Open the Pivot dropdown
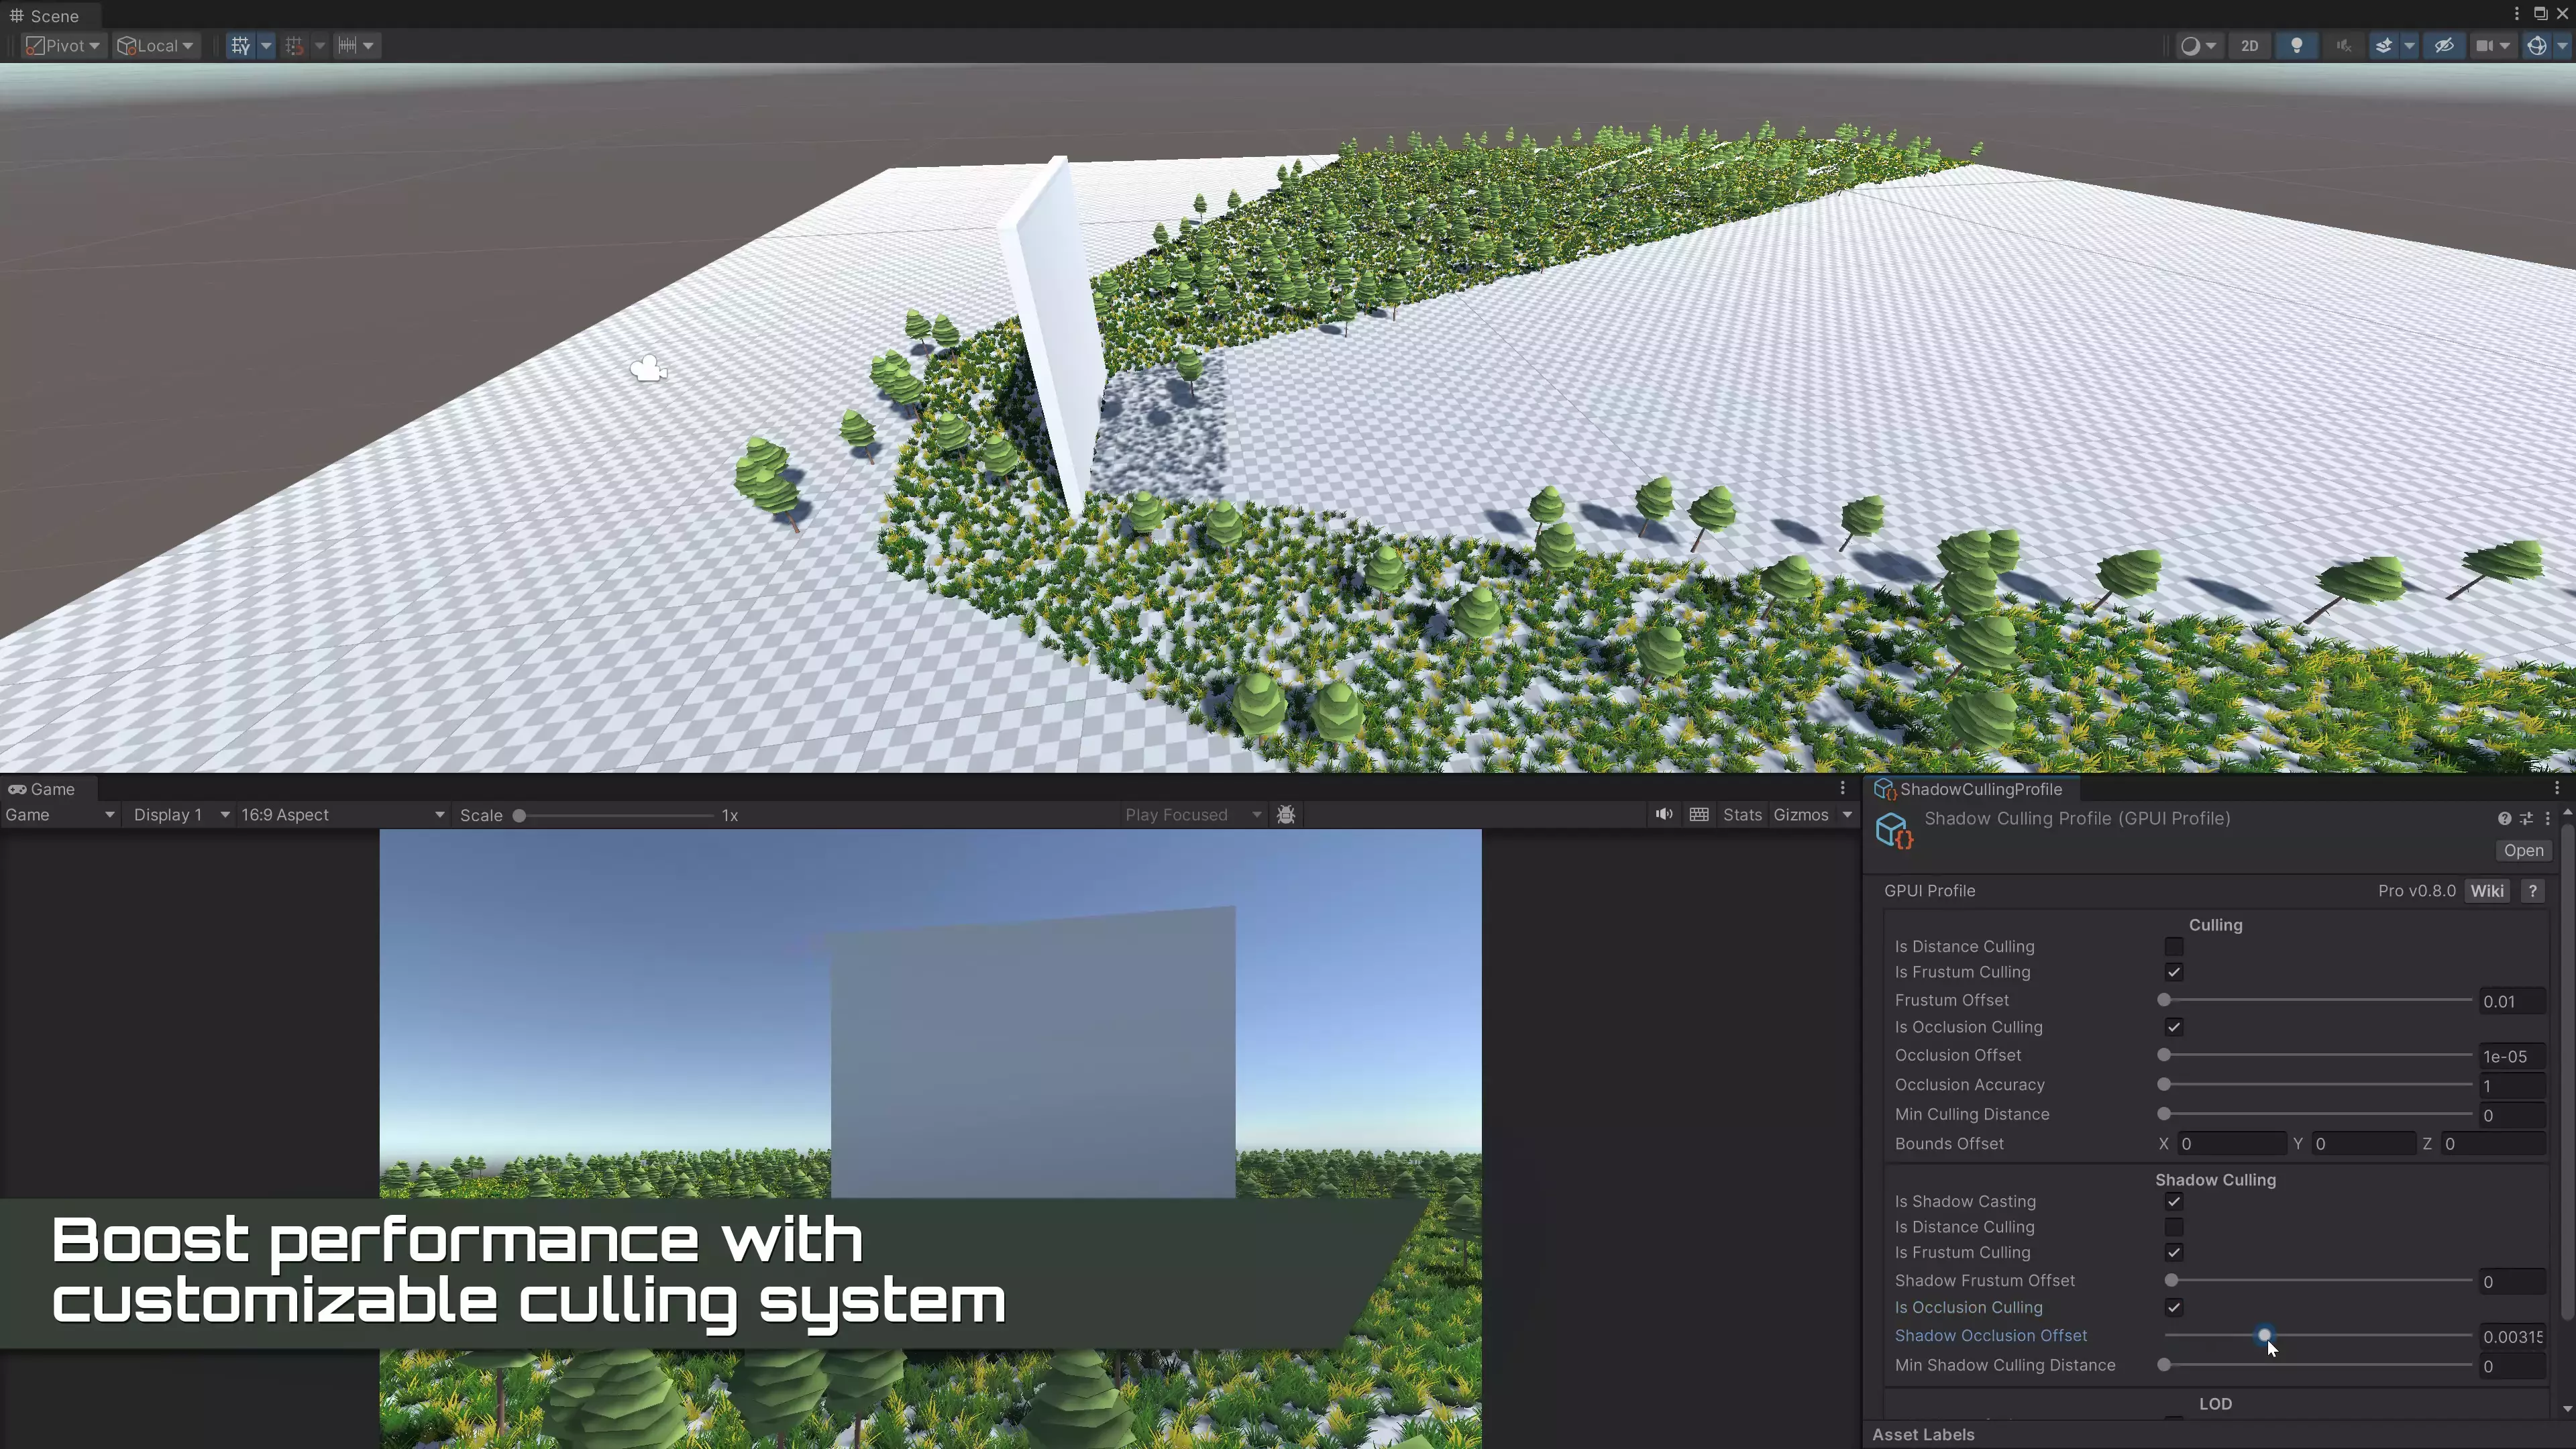The image size is (2576, 1449). [x=63, y=45]
